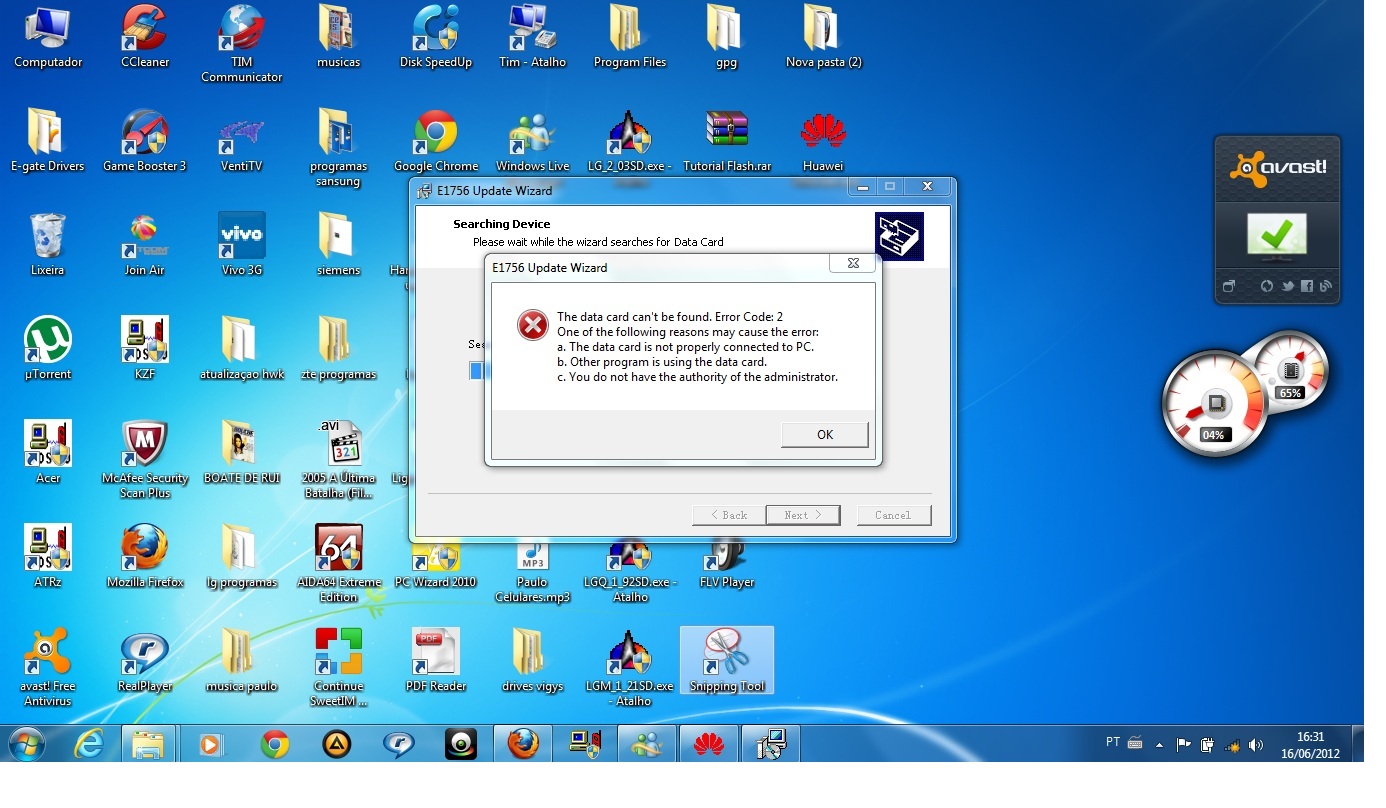Select the Tim - Atalho shortcut
This screenshot has width=1386, height=808.
click(532, 38)
